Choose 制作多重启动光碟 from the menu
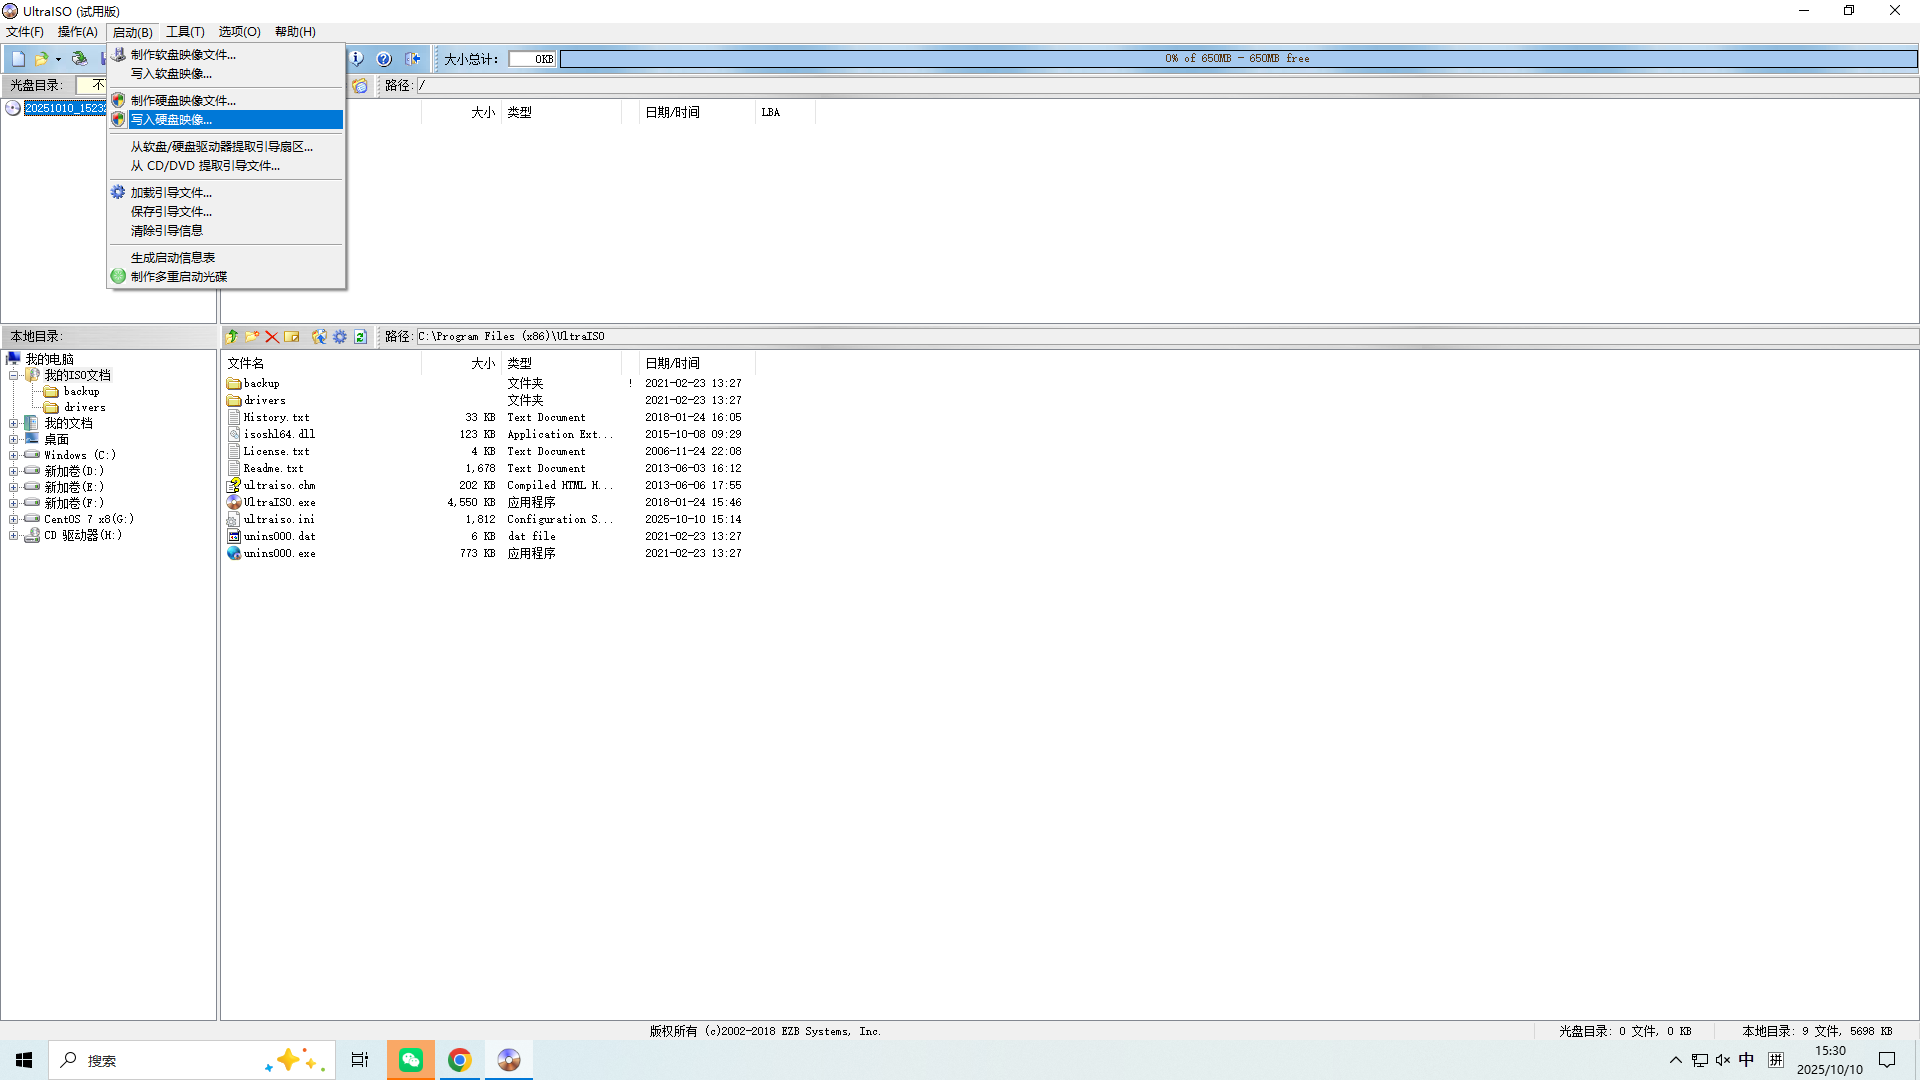Screen dimensions: 1920x1080 [178, 277]
